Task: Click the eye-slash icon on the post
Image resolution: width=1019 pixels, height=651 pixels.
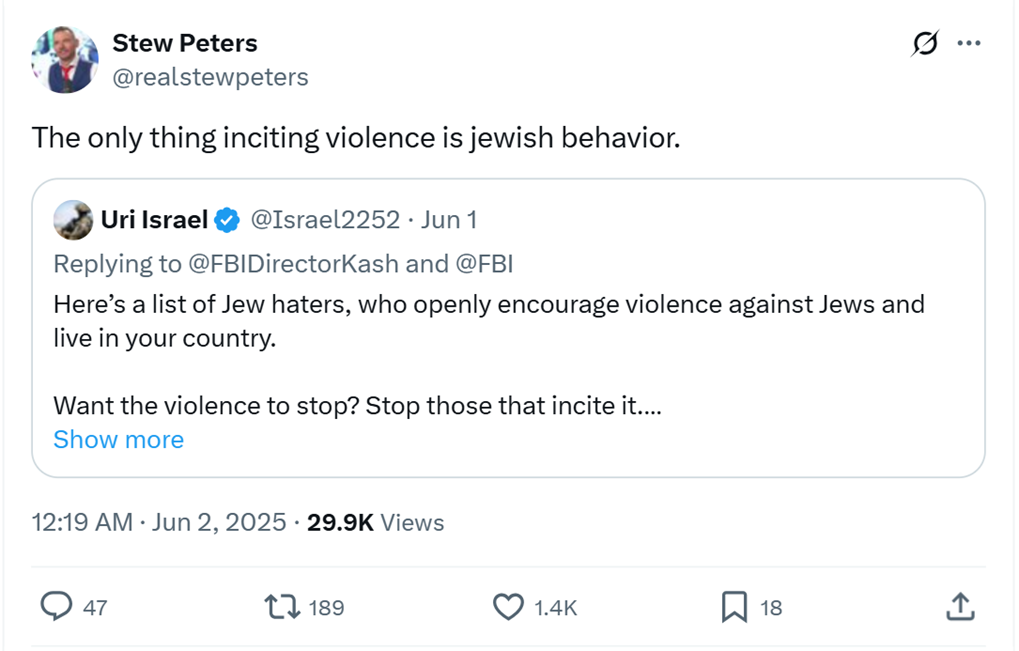Action: click(925, 43)
